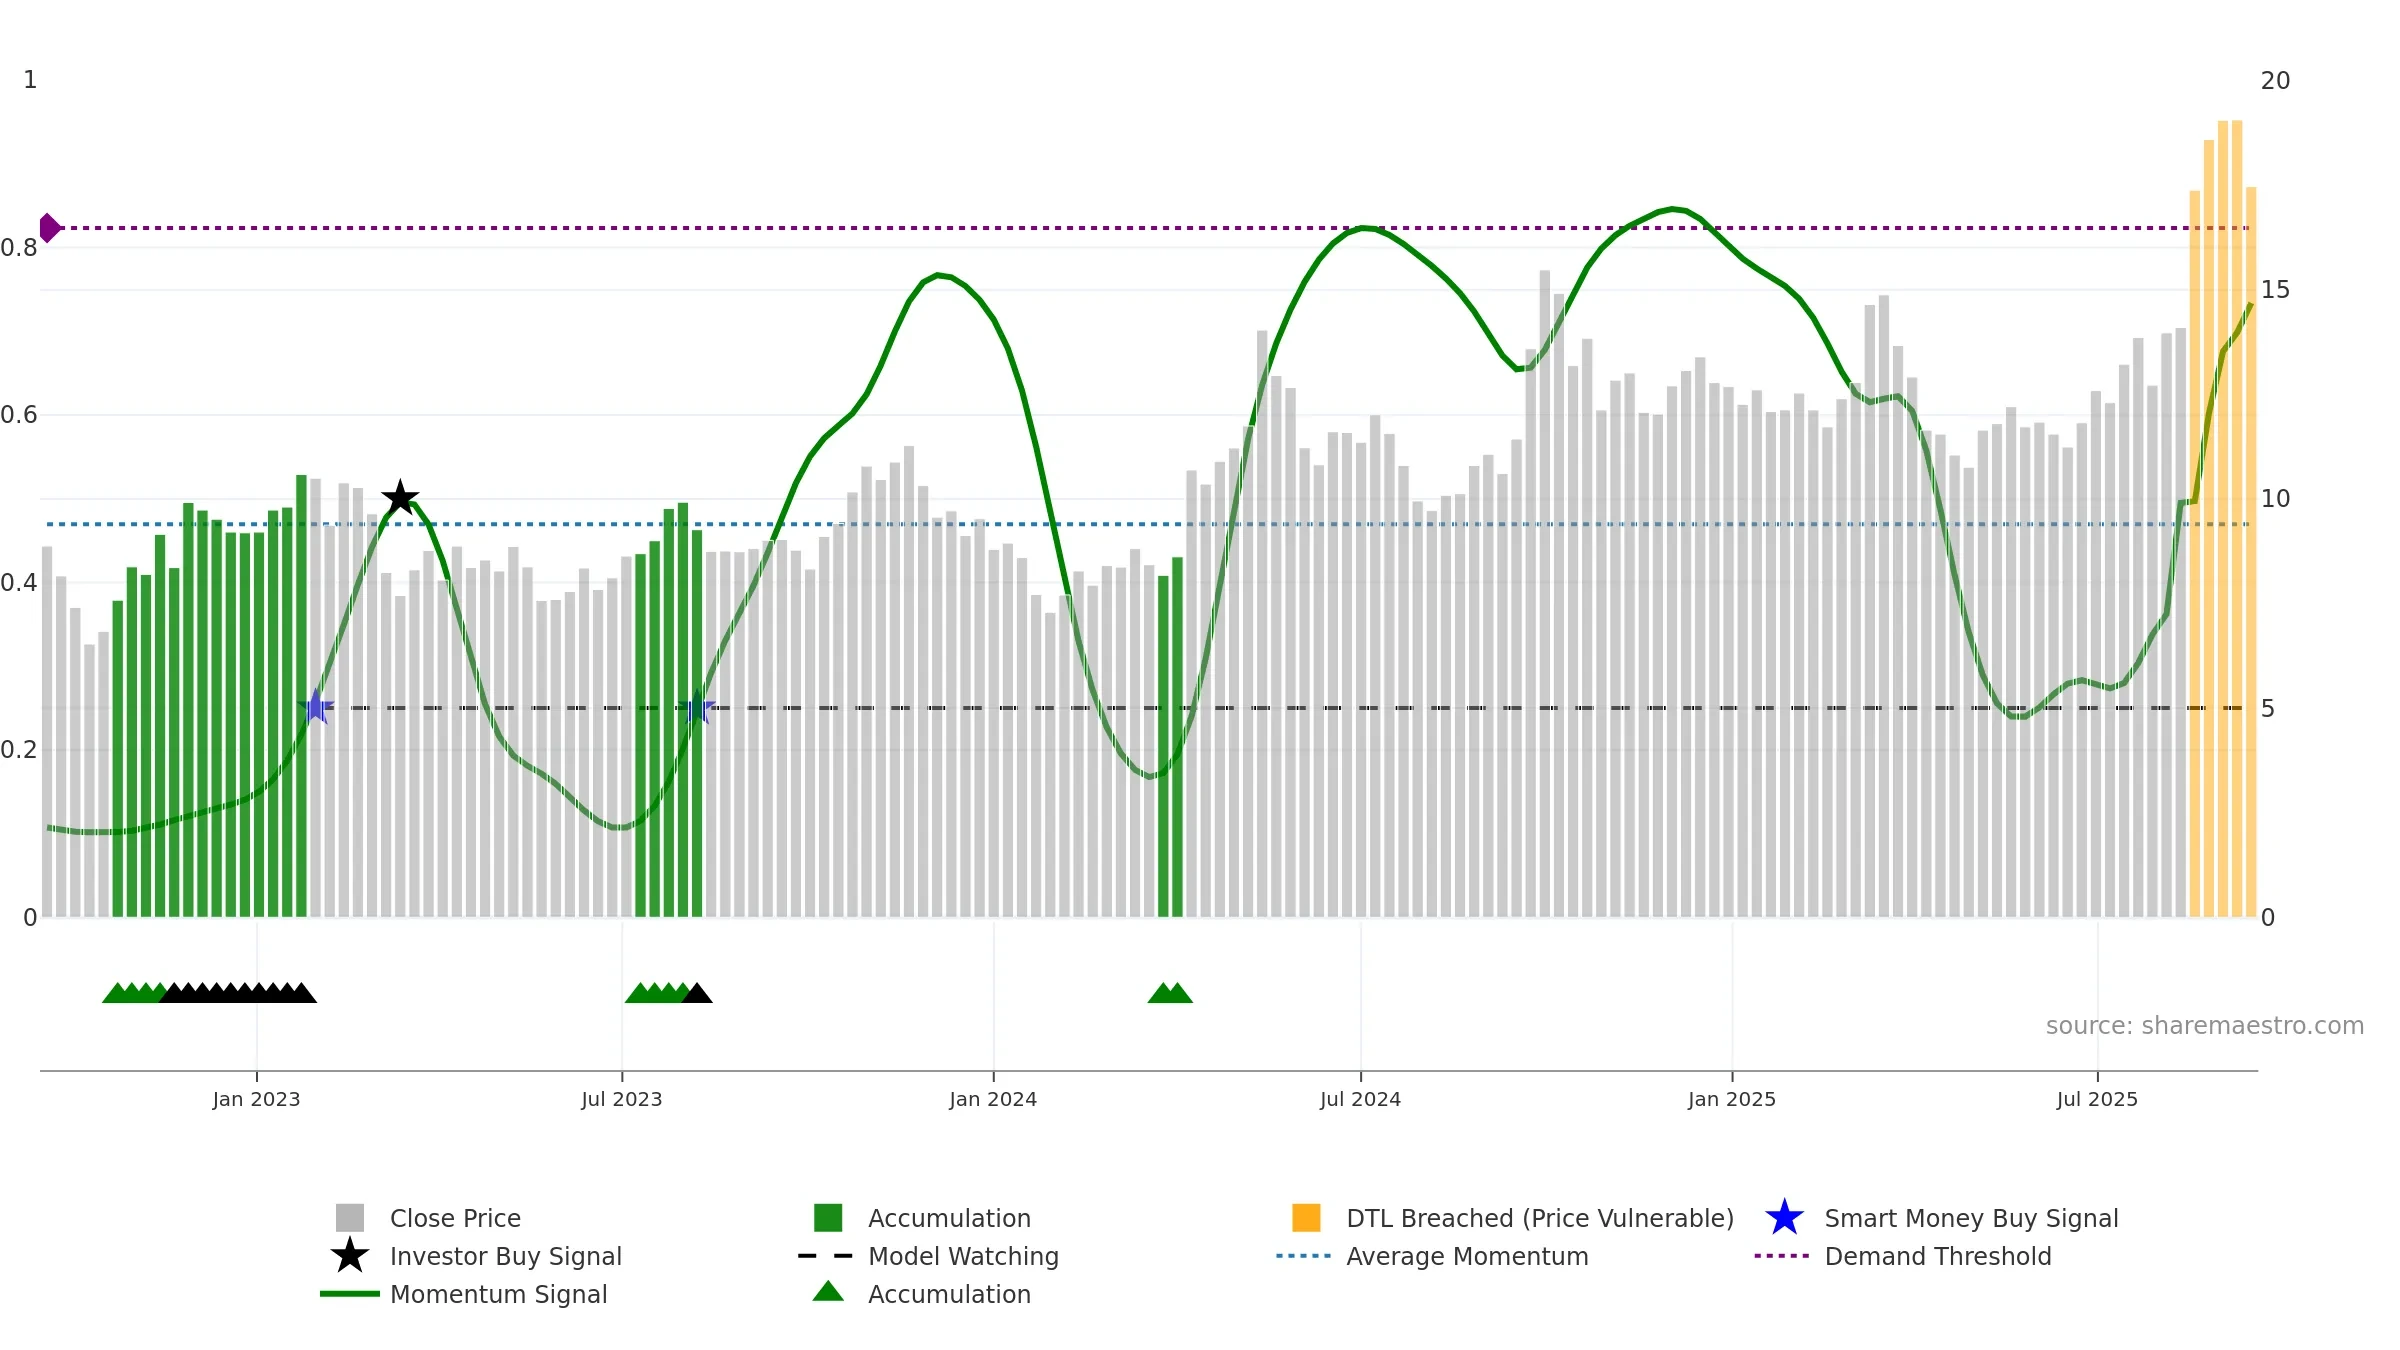Toggle Average Momentum legend item

click(x=1432, y=1256)
